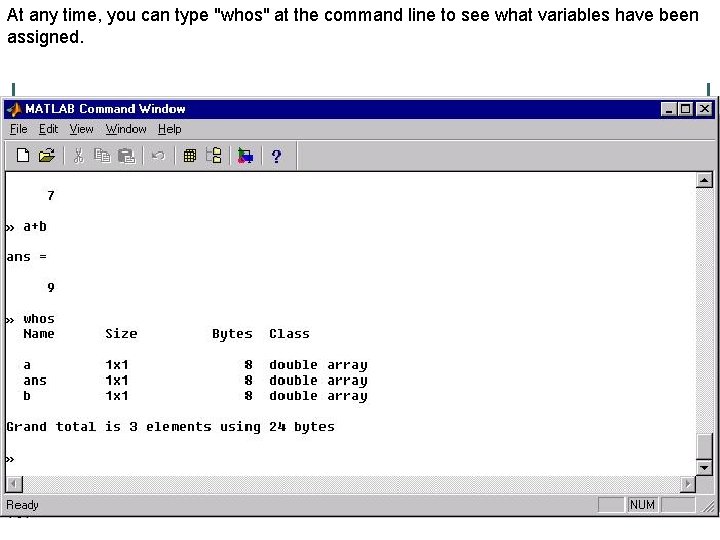Click the 'Grand total is 3 elements' line

click(170, 427)
